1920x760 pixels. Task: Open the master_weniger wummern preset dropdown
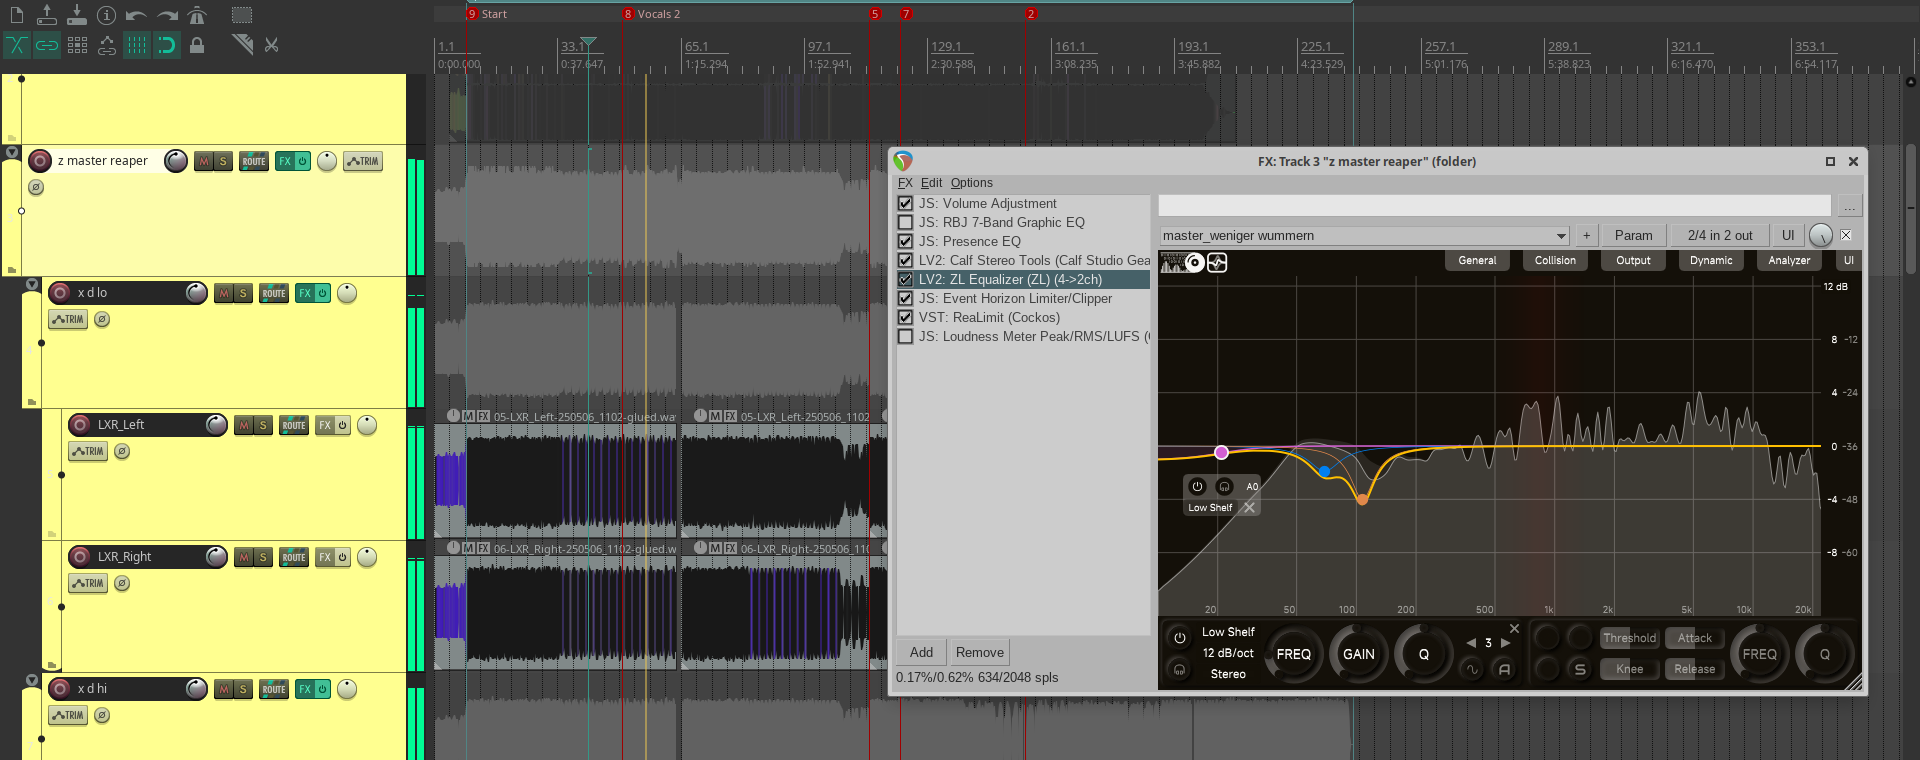point(1364,236)
